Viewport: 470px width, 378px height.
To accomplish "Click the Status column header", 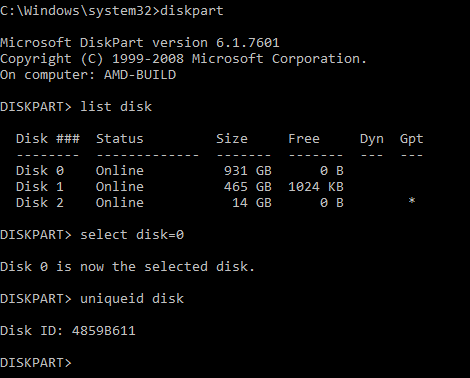I will (x=120, y=139).
